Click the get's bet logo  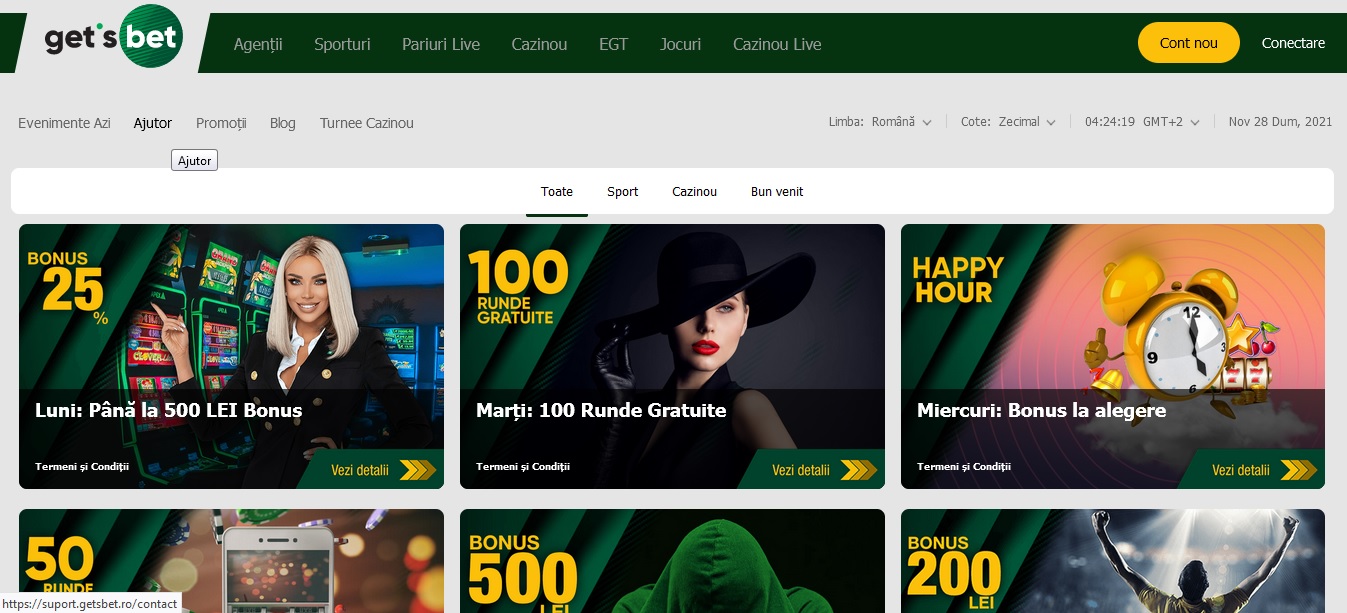pyautogui.click(x=113, y=38)
